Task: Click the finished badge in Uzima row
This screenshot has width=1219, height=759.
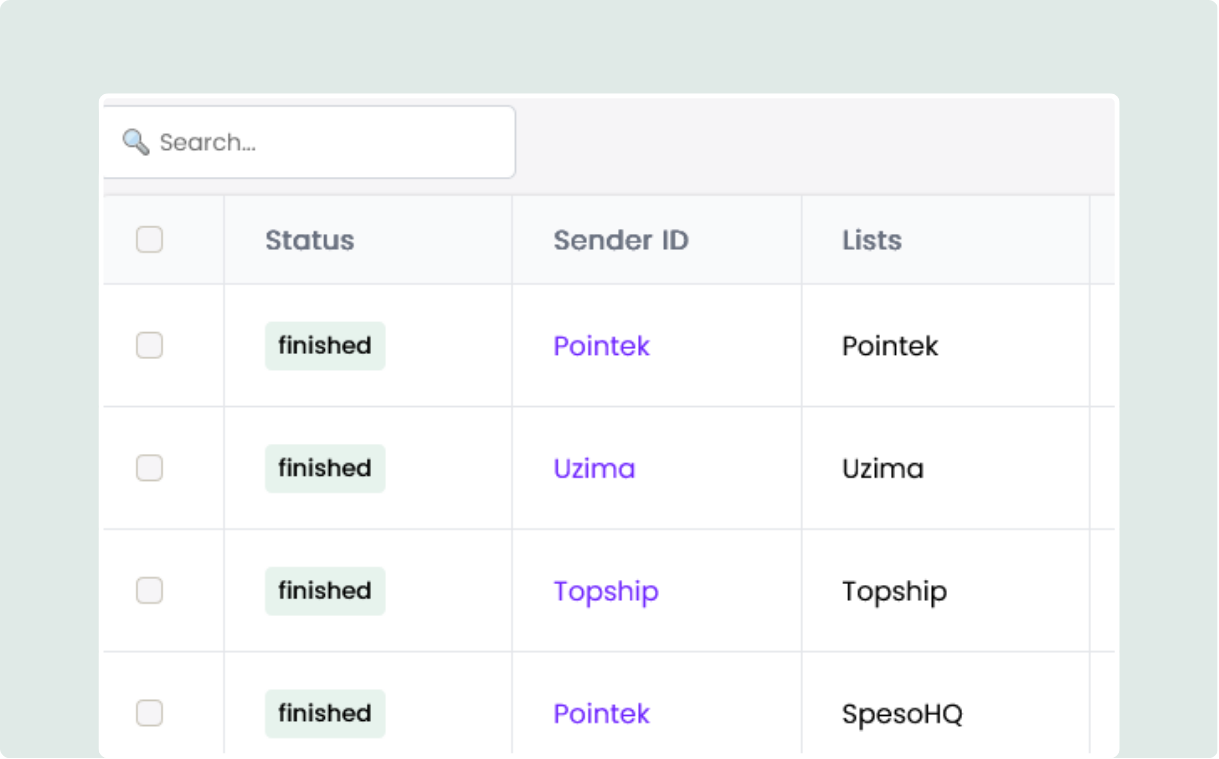Action: pyautogui.click(x=325, y=468)
